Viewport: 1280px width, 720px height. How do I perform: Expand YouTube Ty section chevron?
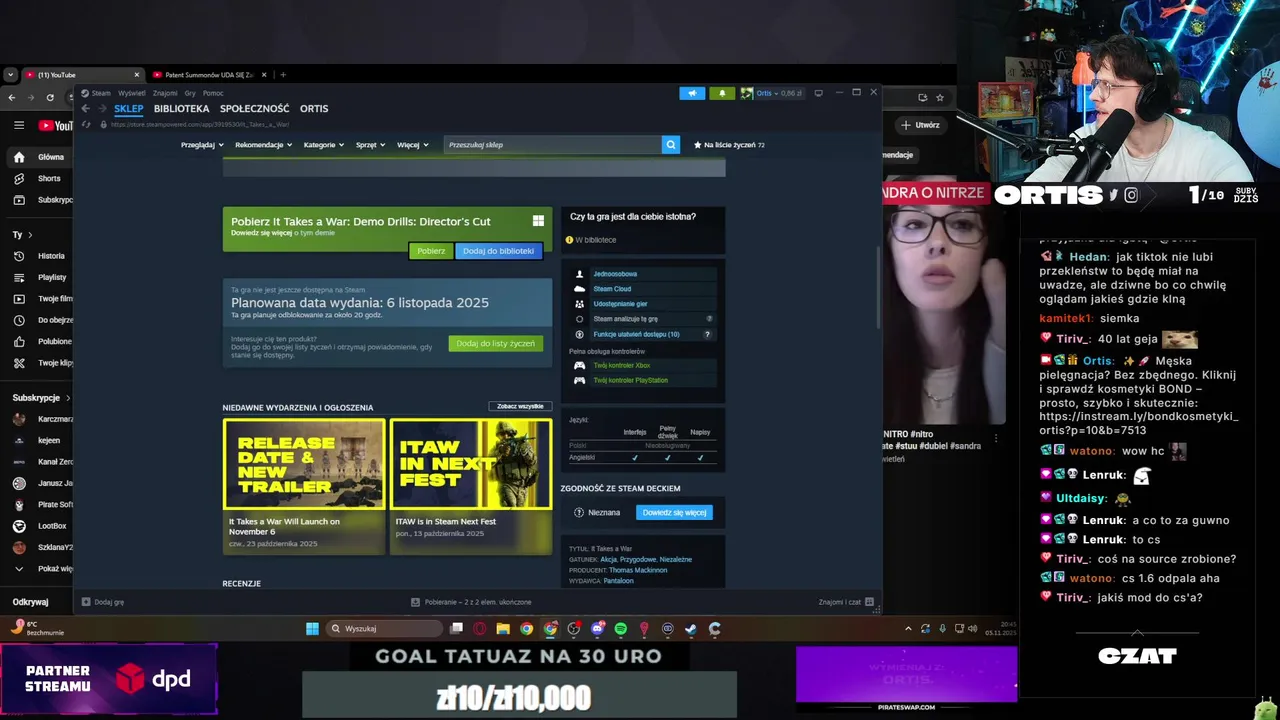[x=30, y=235]
